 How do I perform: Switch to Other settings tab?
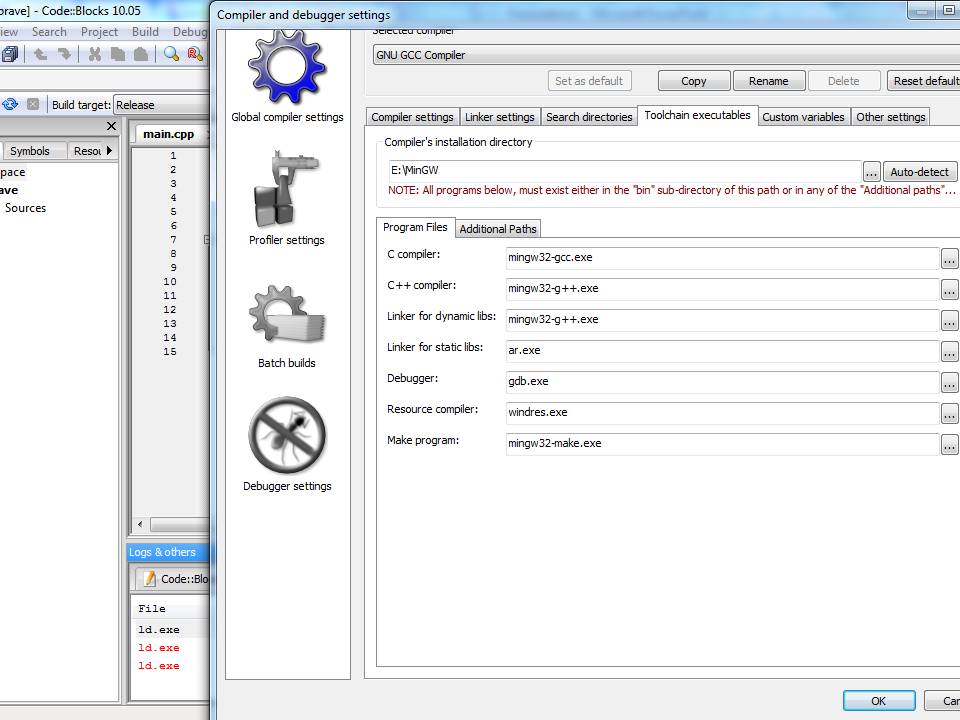[x=891, y=116]
